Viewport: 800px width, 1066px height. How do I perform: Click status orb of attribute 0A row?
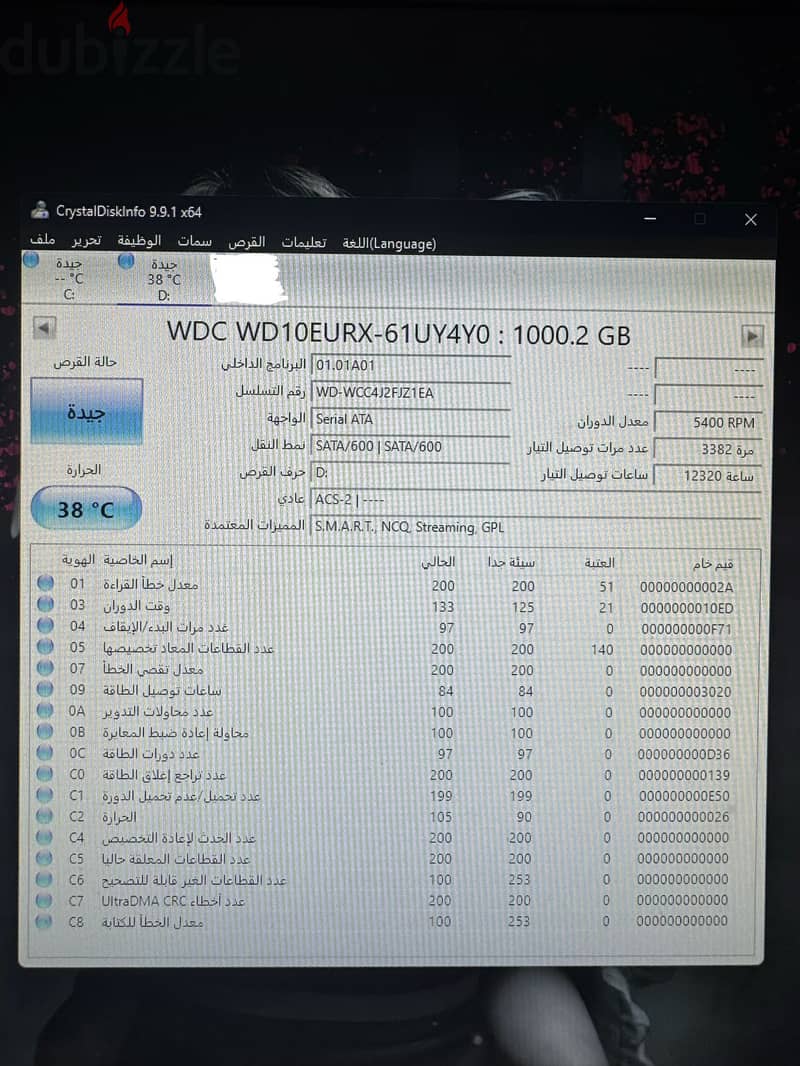click(46, 710)
